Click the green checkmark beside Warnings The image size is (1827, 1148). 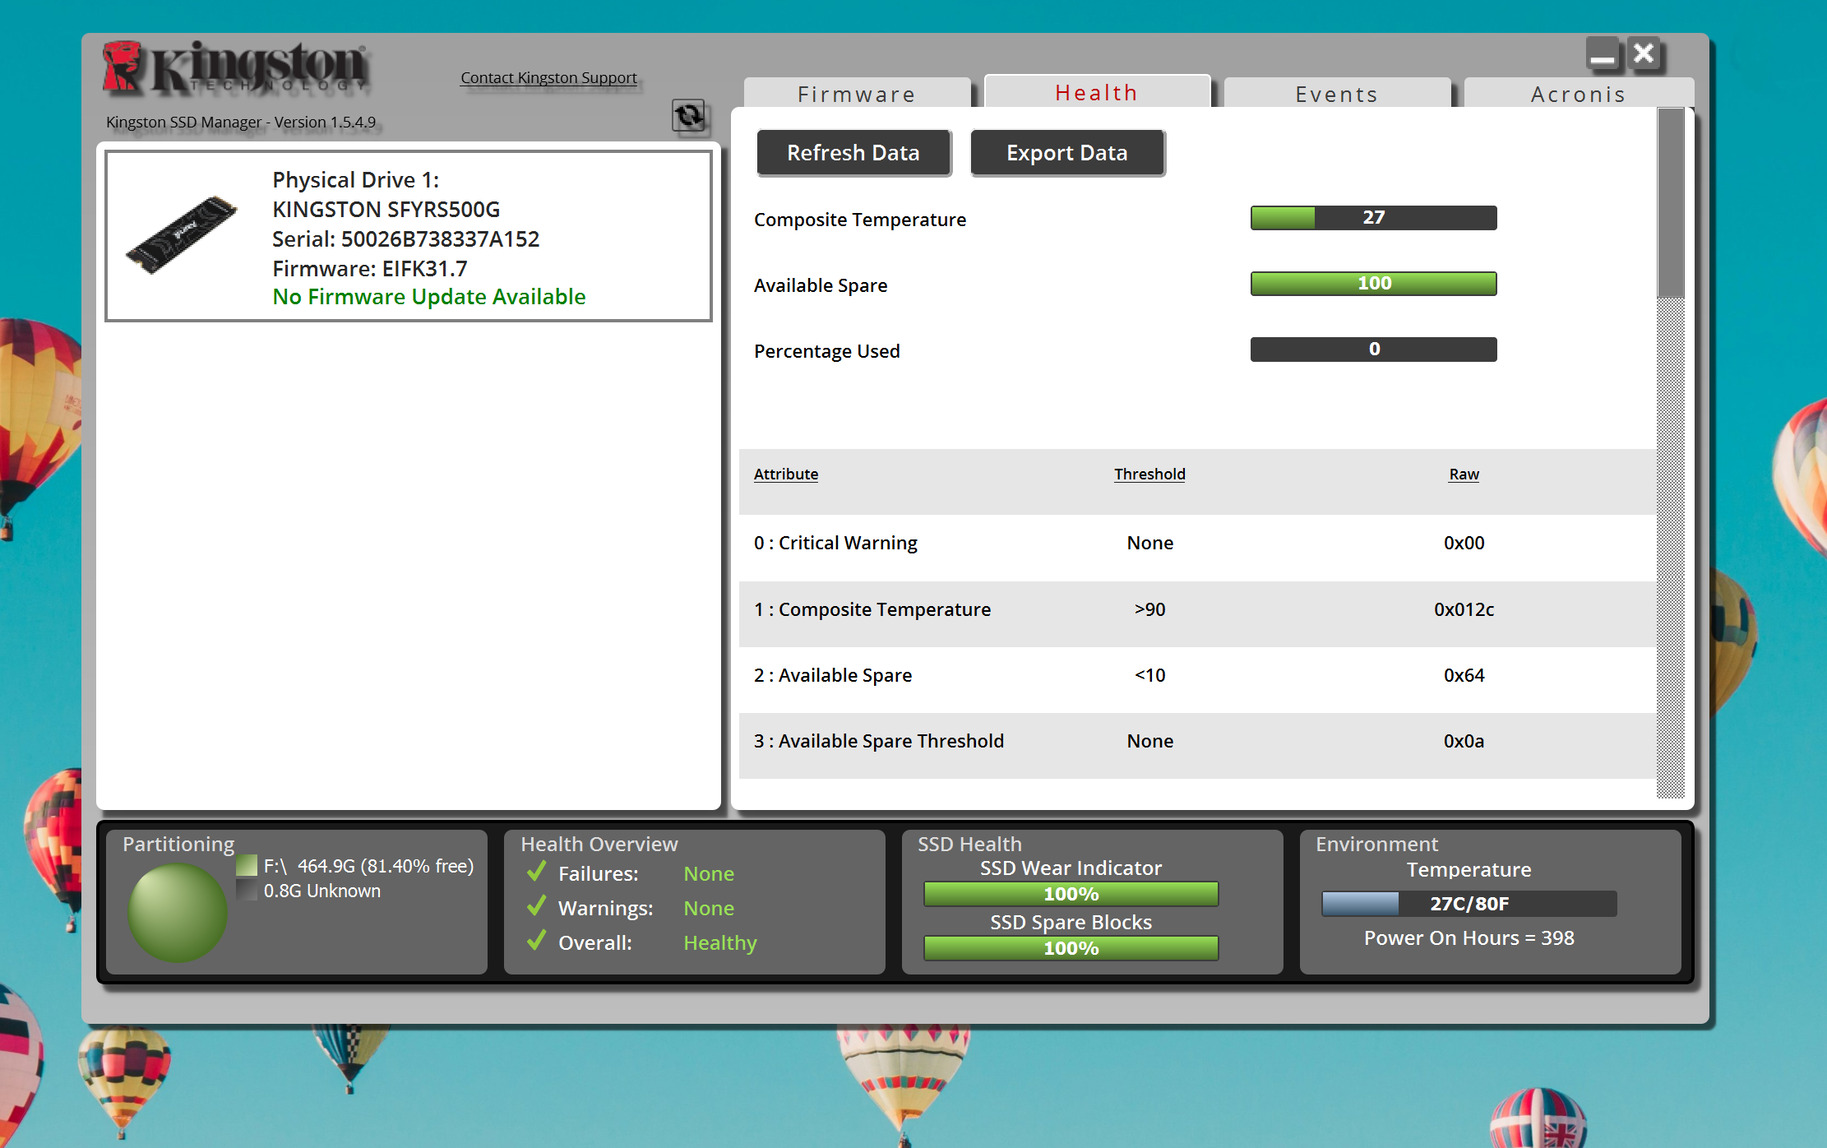536,906
